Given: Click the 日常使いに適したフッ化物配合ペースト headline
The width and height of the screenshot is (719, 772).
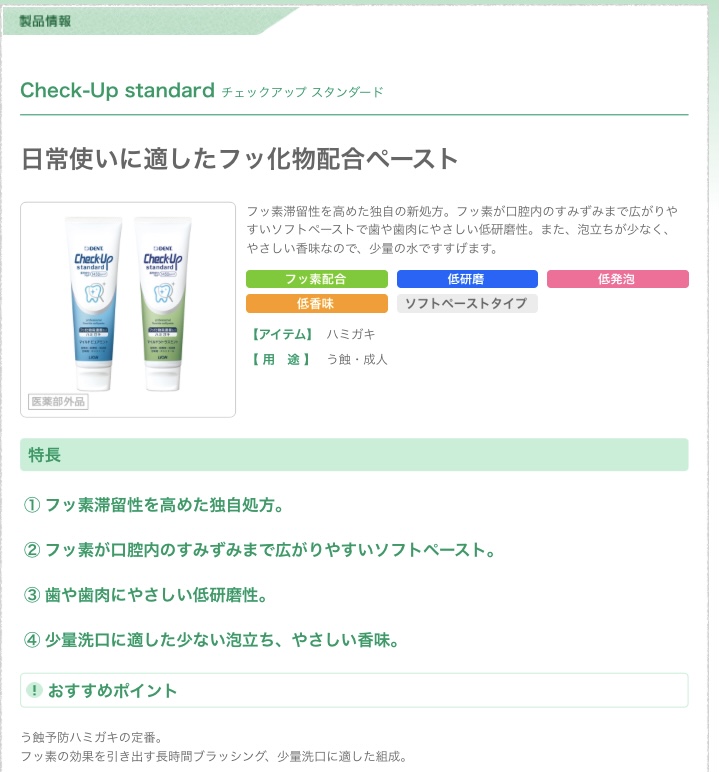Looking at the screenshot, I should [x=240, y=159].
